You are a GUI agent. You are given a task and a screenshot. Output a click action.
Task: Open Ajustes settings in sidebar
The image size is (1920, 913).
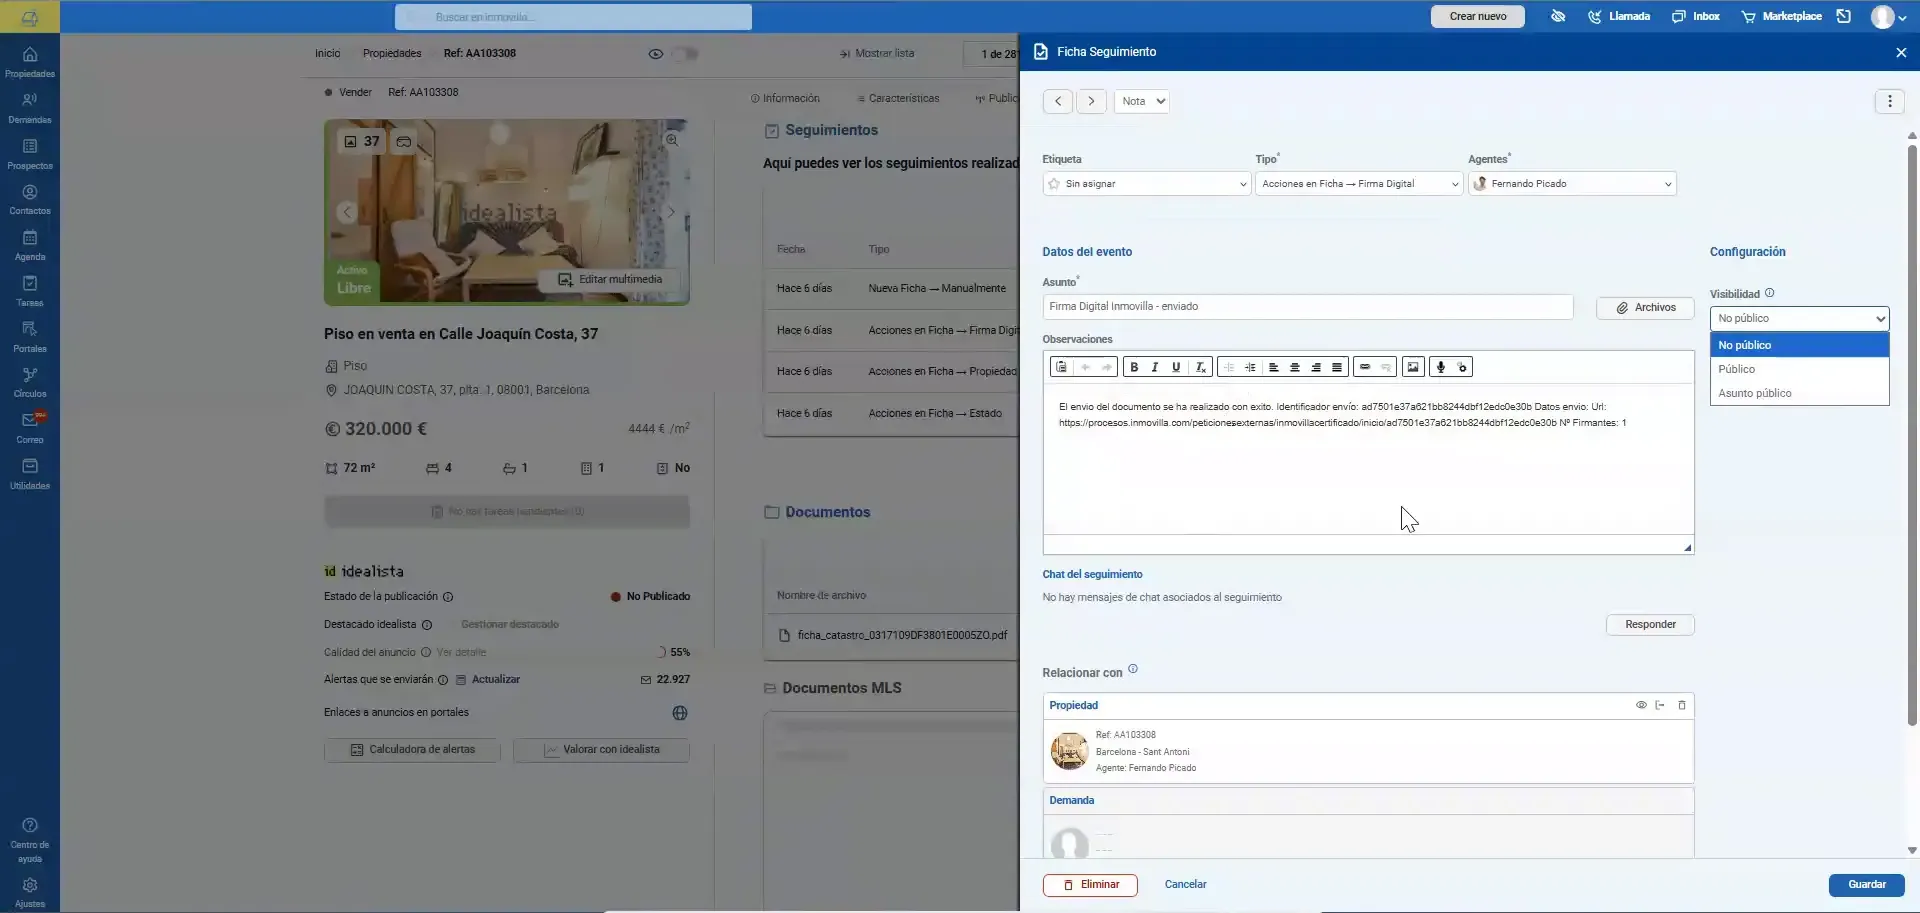(30, 892)
